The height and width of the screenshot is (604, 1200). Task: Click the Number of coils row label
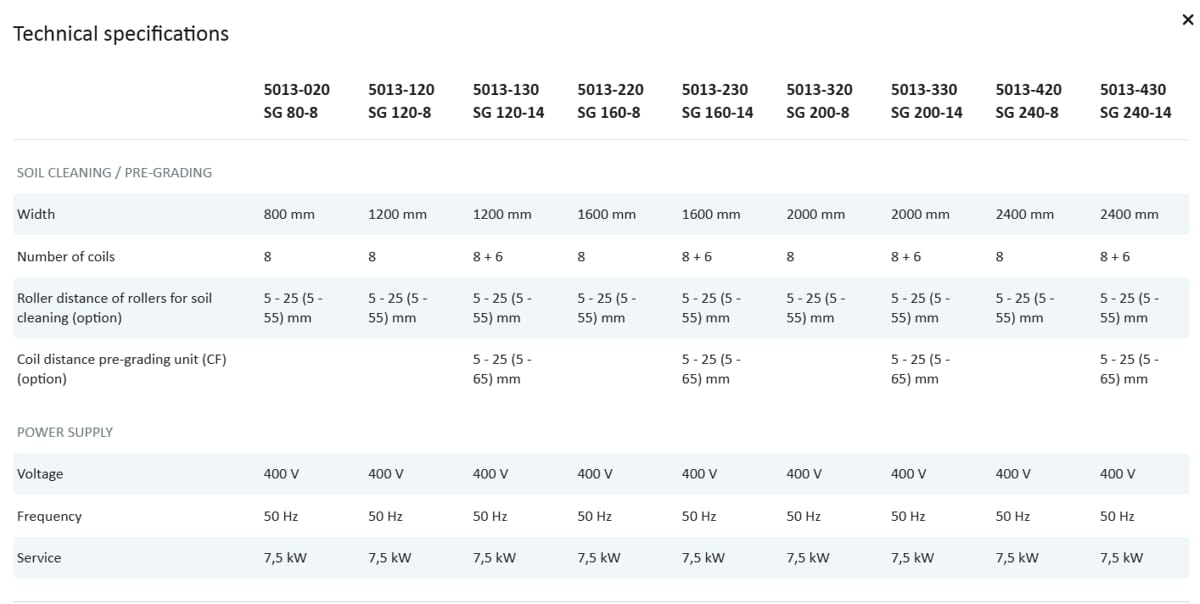(66, 257)
